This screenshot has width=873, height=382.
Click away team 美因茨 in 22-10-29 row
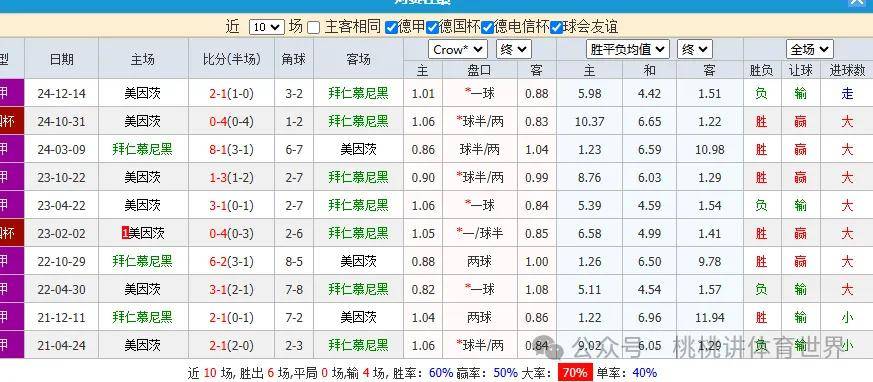359,261
